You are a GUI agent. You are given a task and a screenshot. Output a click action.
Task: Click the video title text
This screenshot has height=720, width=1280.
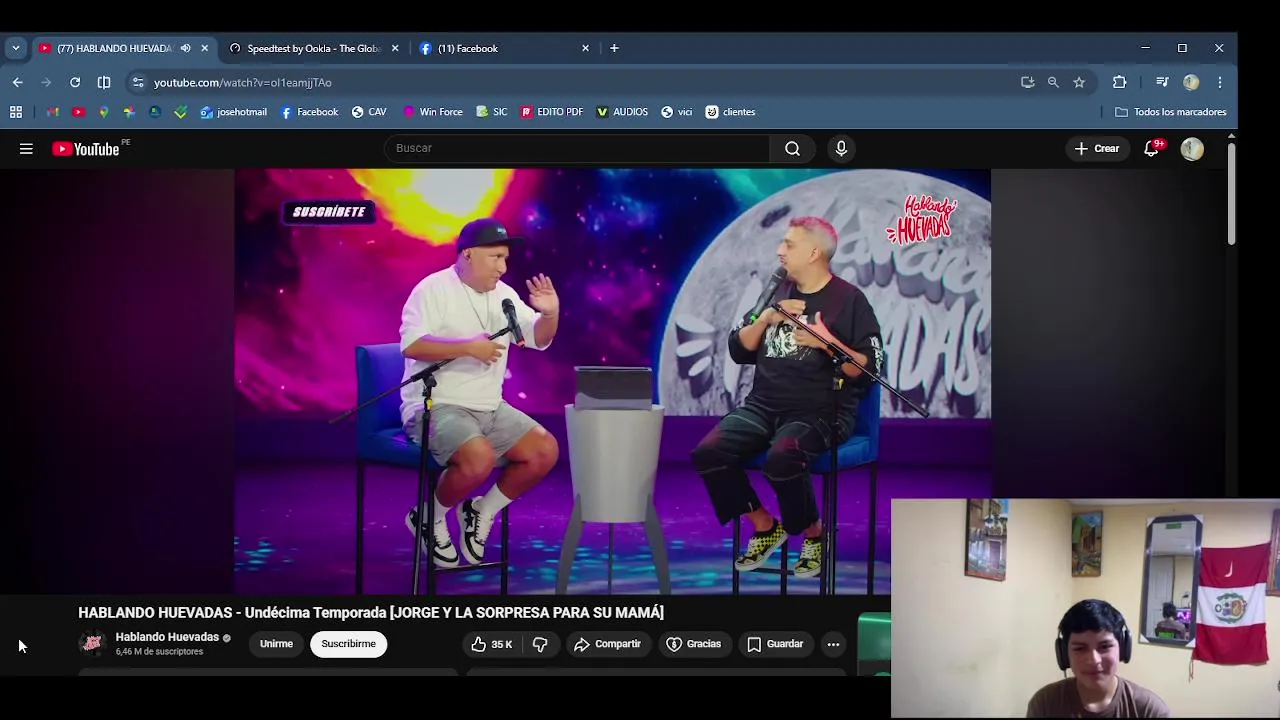click(x=371, y=613)
